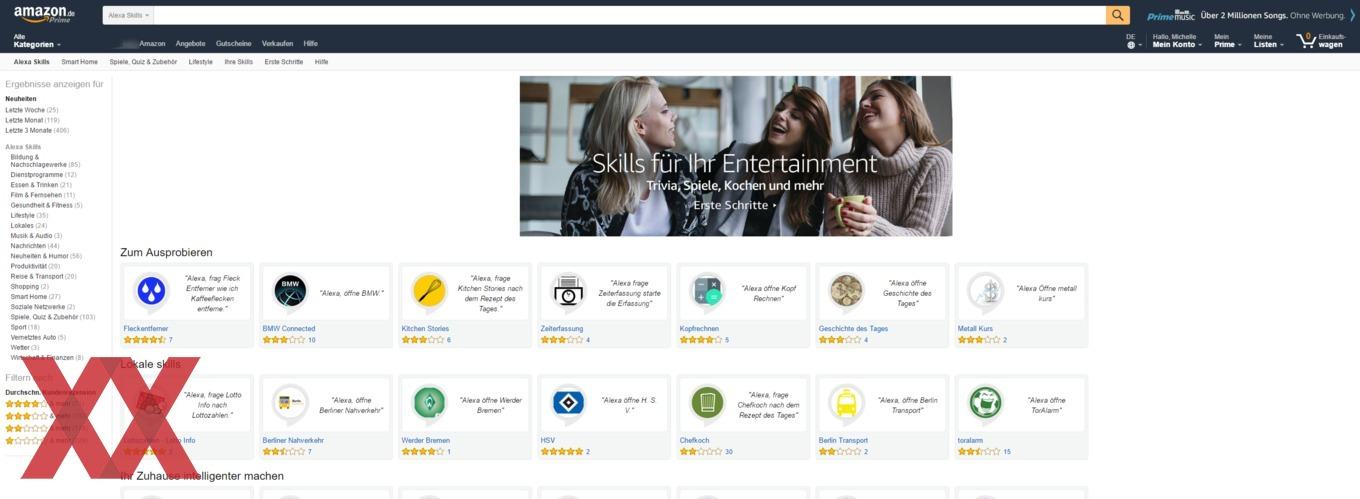Viewport: 1360px width, 499px height.
Task: Open the Skills für Ihr Entertainment banner
Action: [x=735, y=156]
